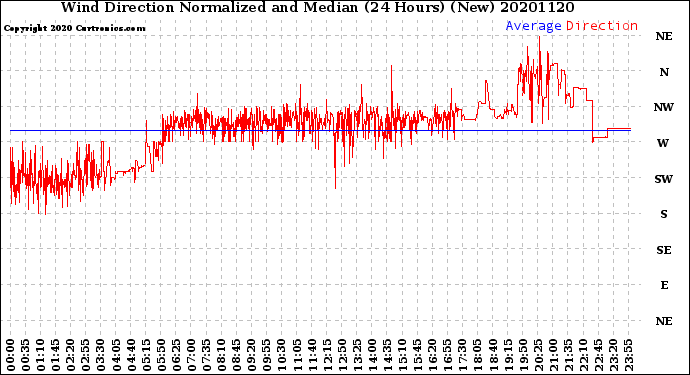This screenshot has height=375, width=690.
Task: Click the 02:20 time axis label
Action: click(x=70, y=355)
